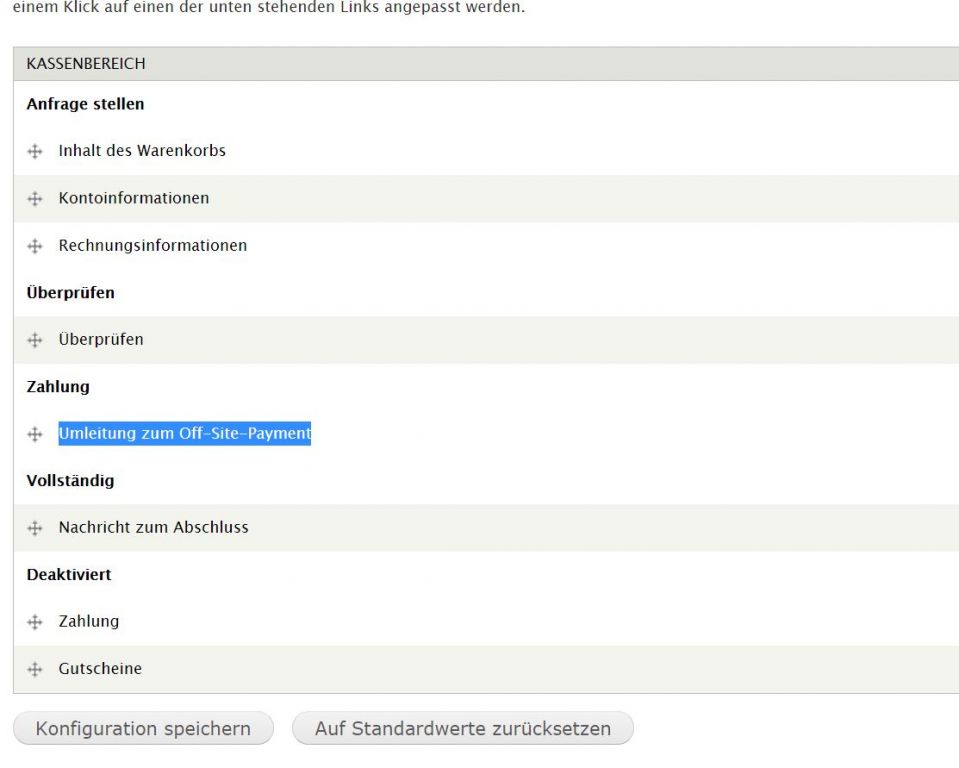Click the Nachricht zum Abschluss label

153,527
